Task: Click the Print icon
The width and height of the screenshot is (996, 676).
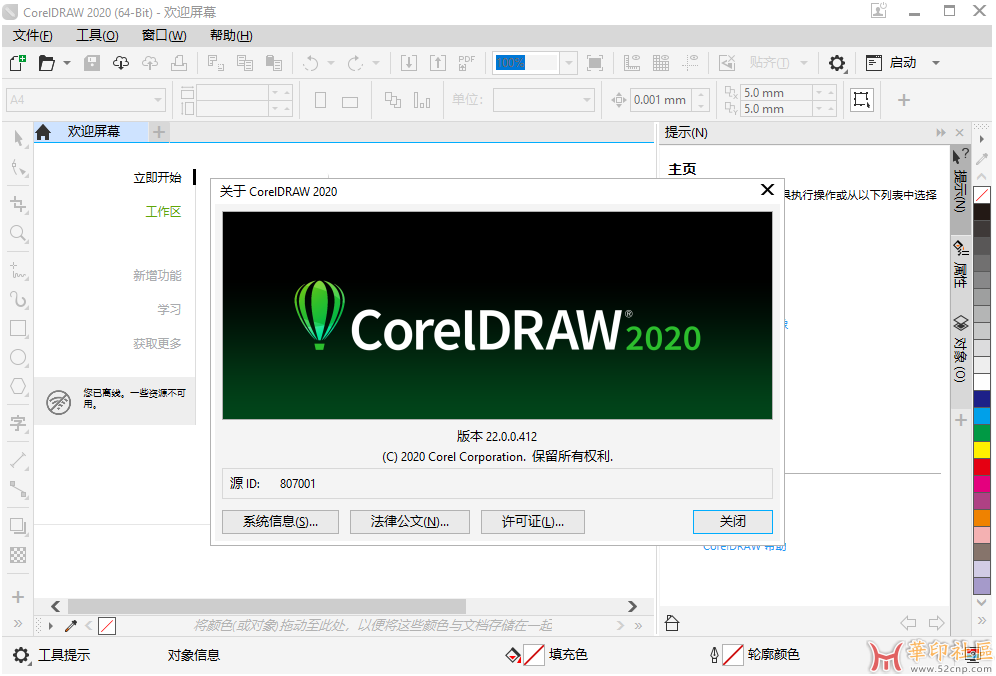Action: [x=179, y=62]
